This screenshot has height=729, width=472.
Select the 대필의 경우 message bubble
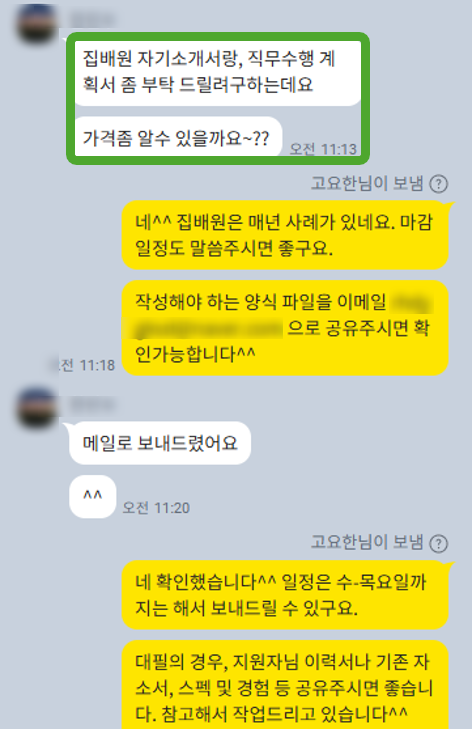click(x=285, y=685)
